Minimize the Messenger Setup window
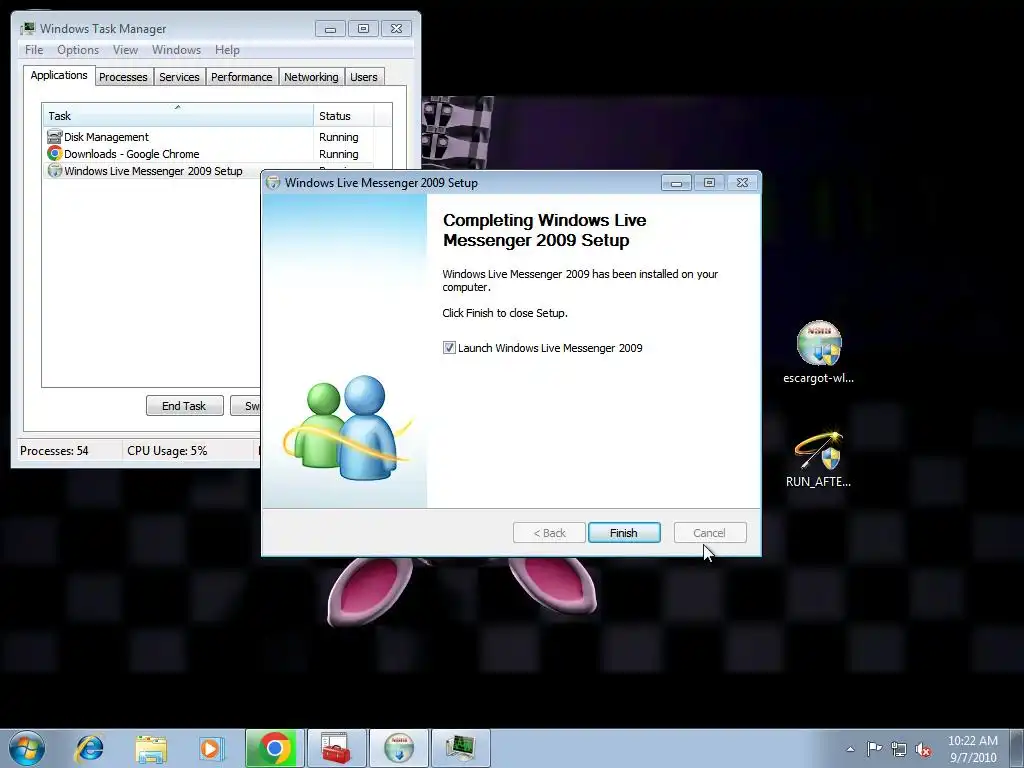The image size is (1024, 768). [677, 183]
